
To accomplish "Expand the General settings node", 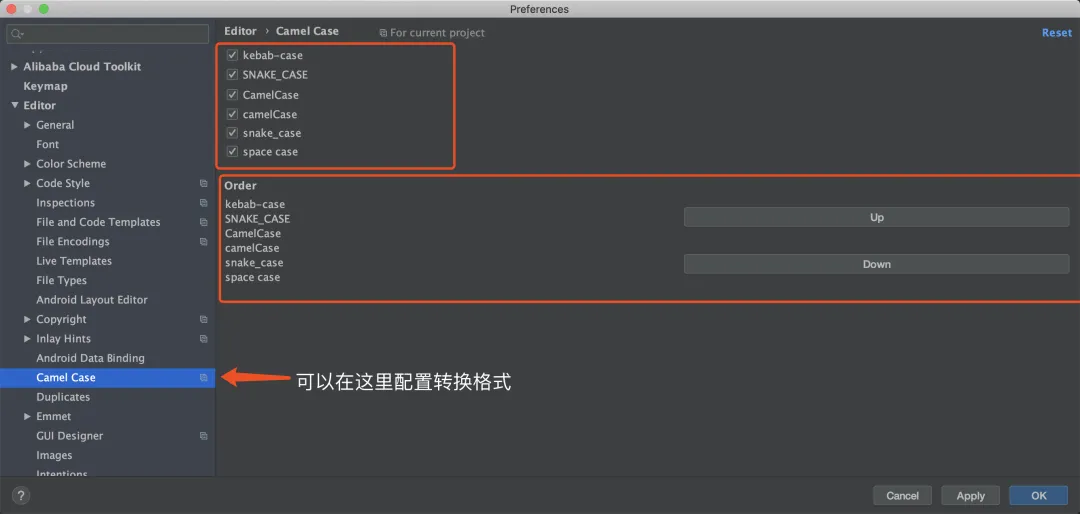I will [x=28, y=125].
